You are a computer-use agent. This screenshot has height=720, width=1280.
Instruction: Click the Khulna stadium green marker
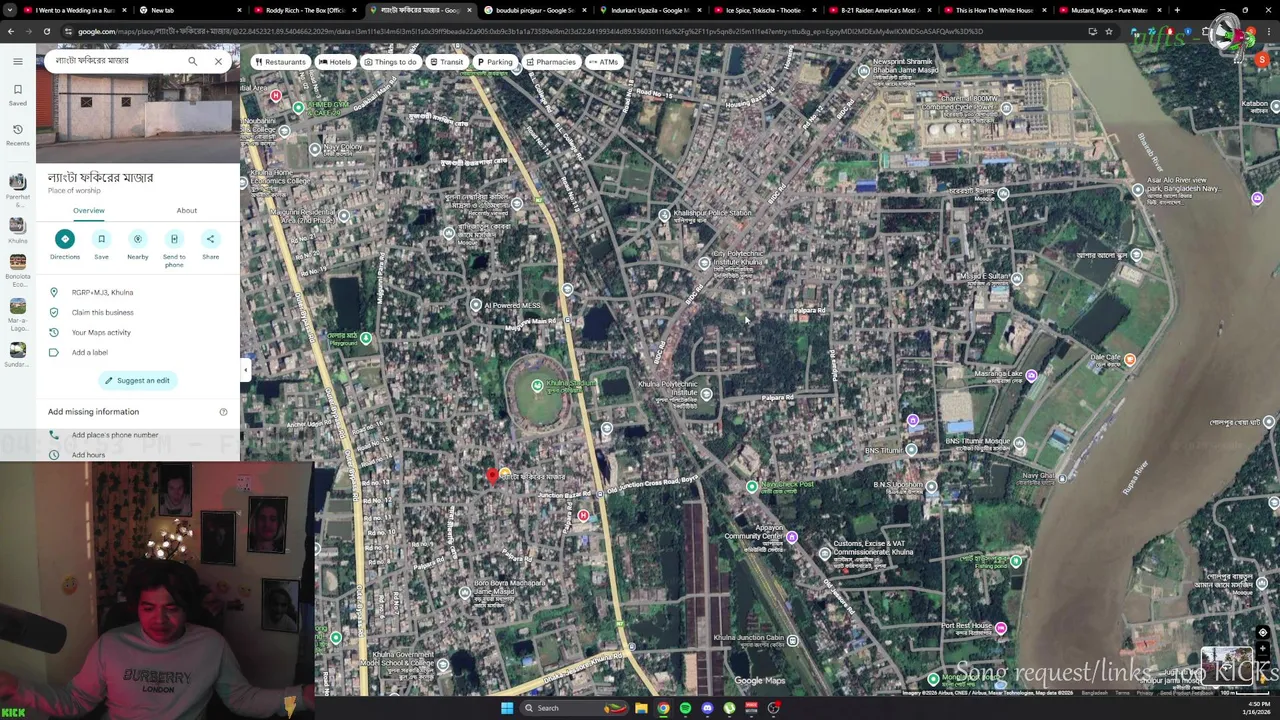pyautogui.click(x=537, y=385)
